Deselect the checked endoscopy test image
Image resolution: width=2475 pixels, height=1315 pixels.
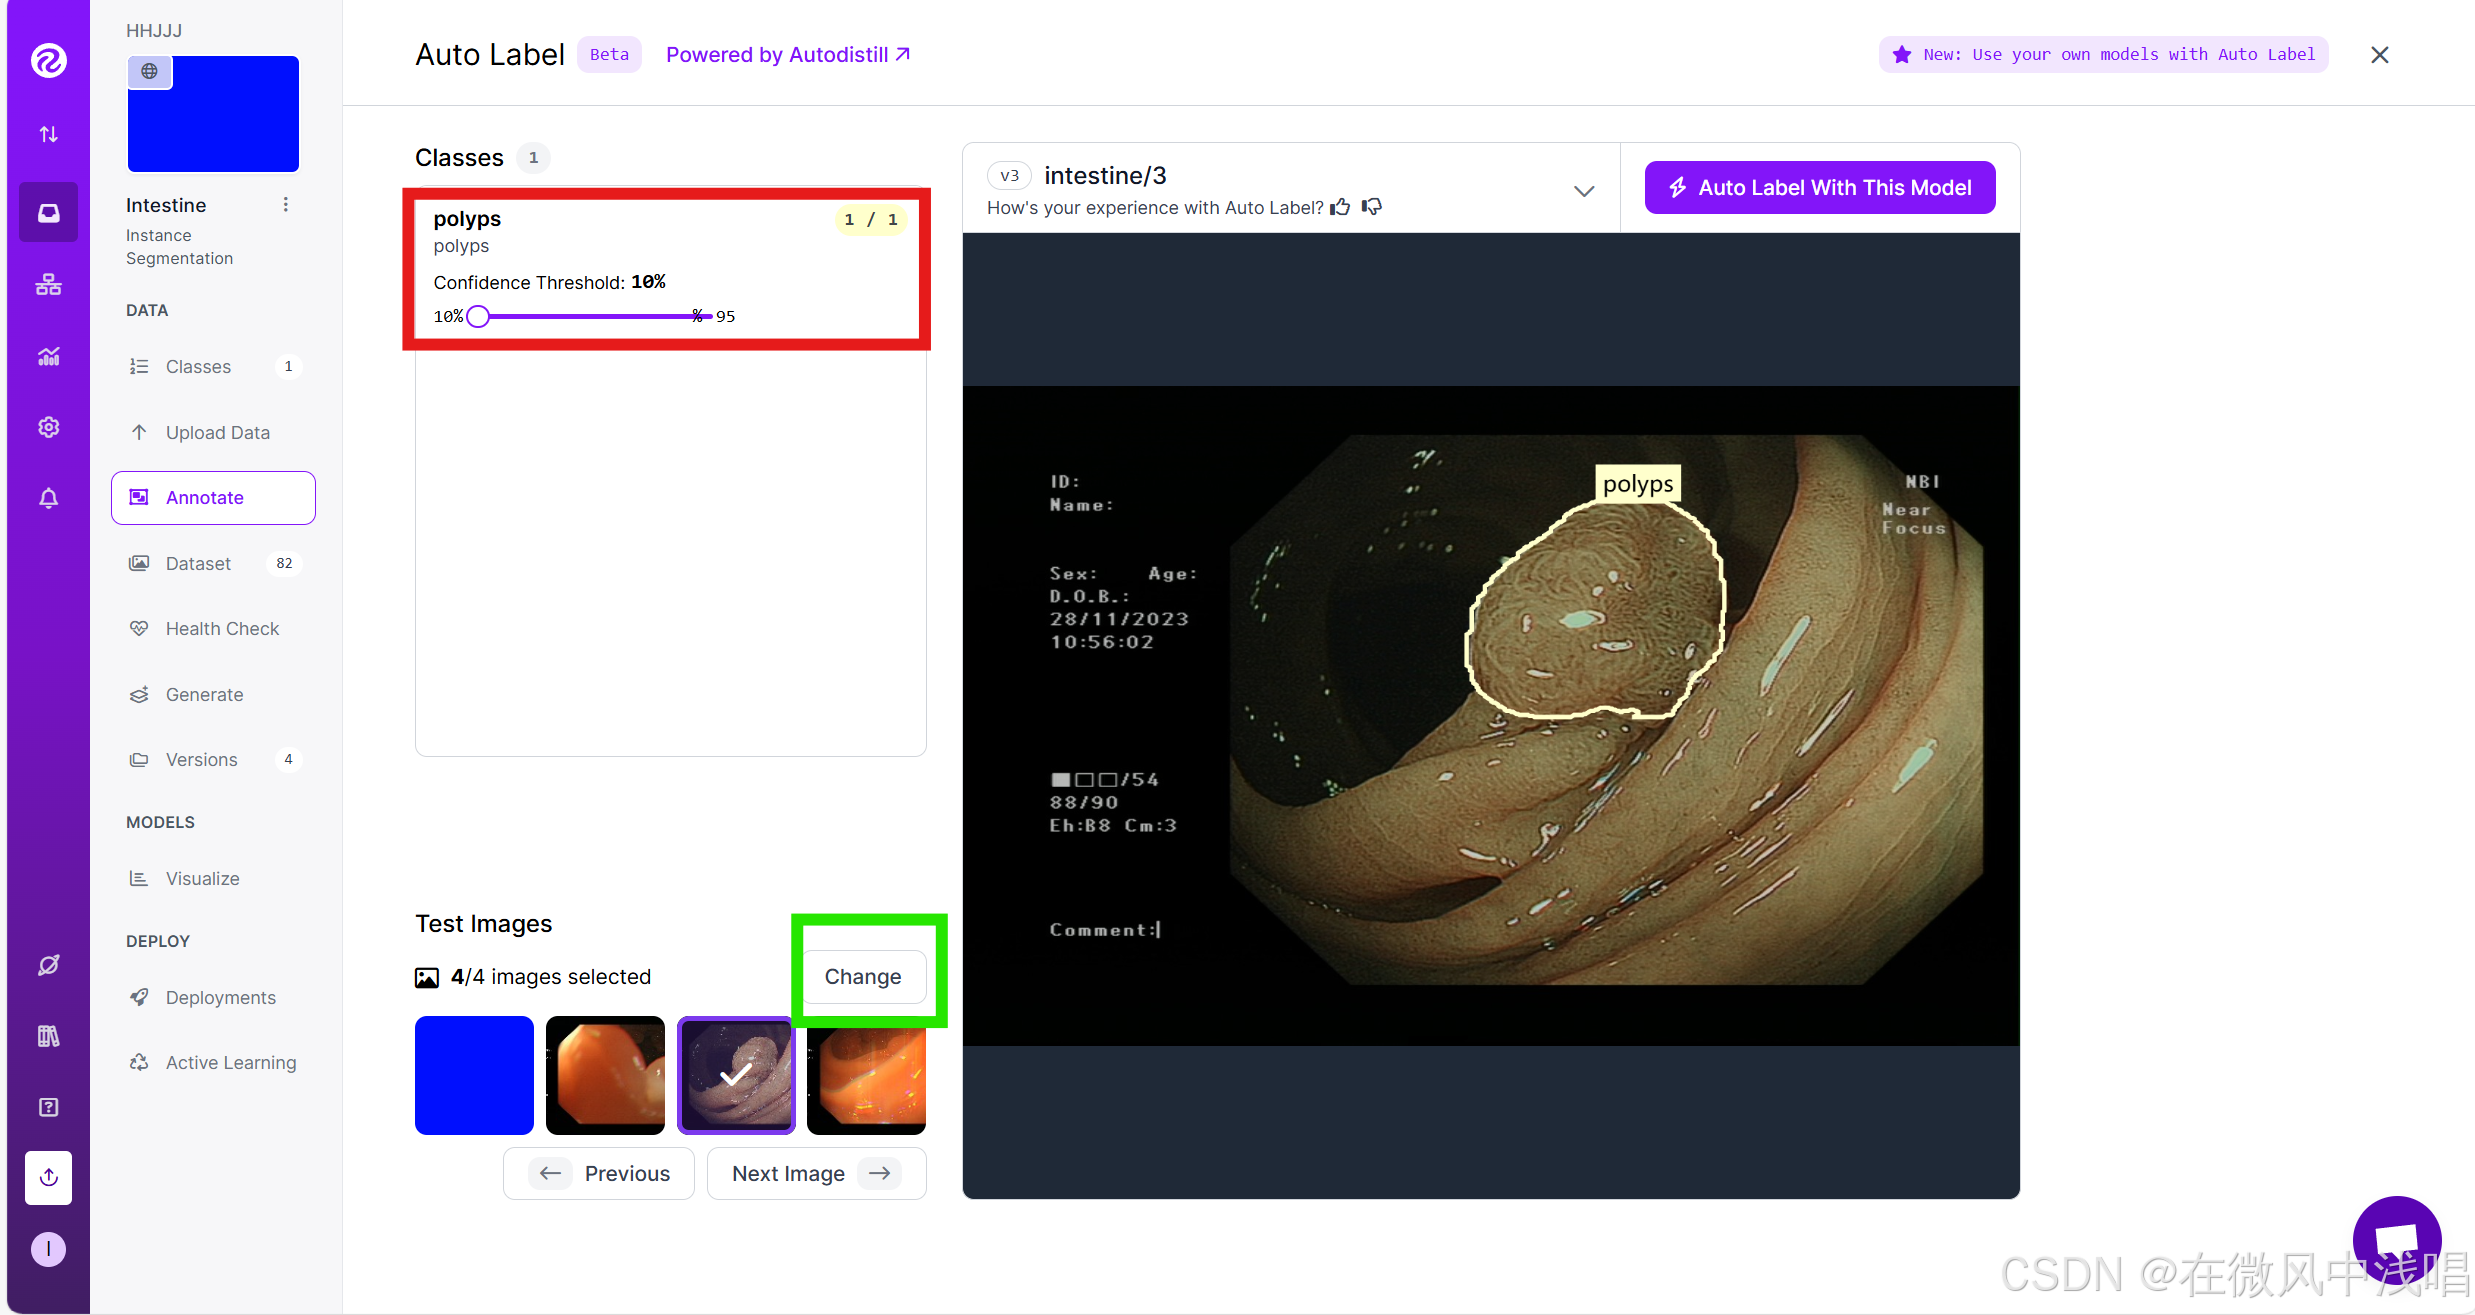click(x=736, y=1075)
